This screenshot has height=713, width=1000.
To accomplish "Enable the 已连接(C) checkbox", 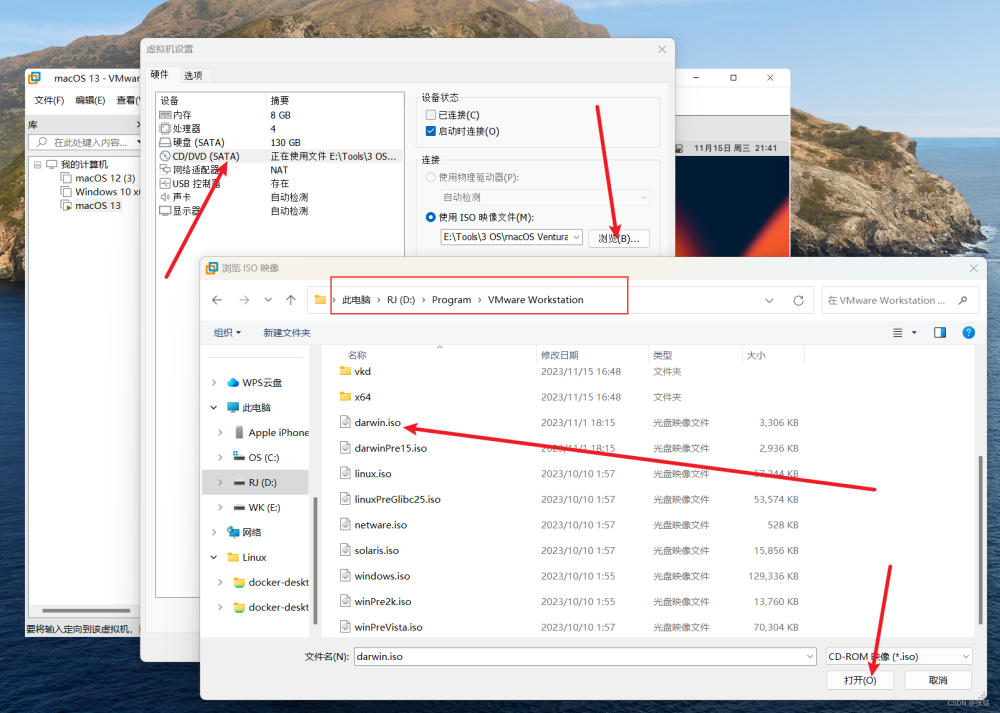I will pos(430,115).
